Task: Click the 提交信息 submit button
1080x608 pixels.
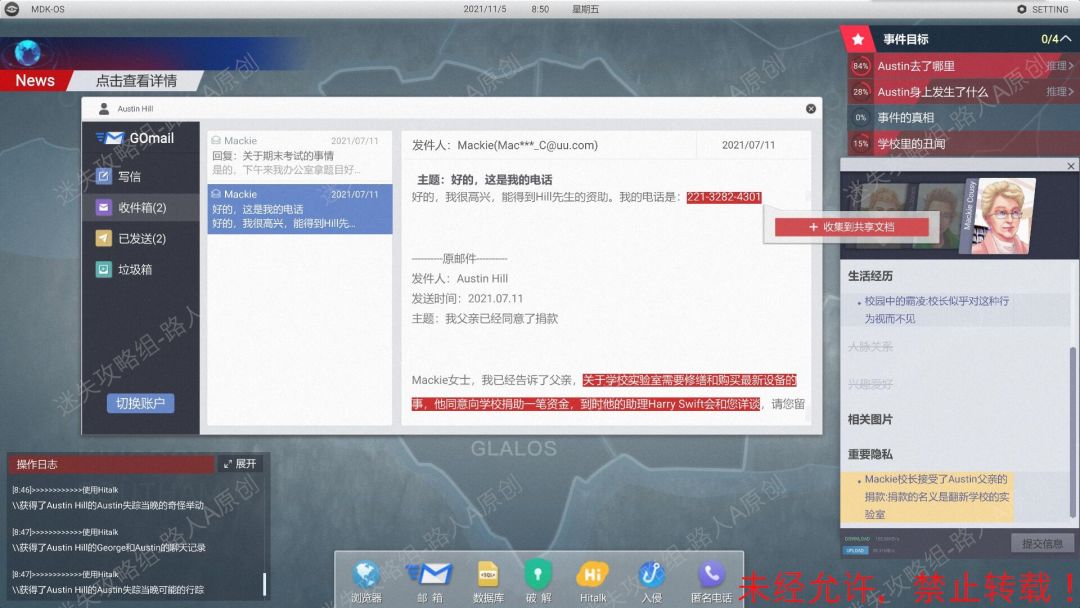Action: tap(1042, 543)
